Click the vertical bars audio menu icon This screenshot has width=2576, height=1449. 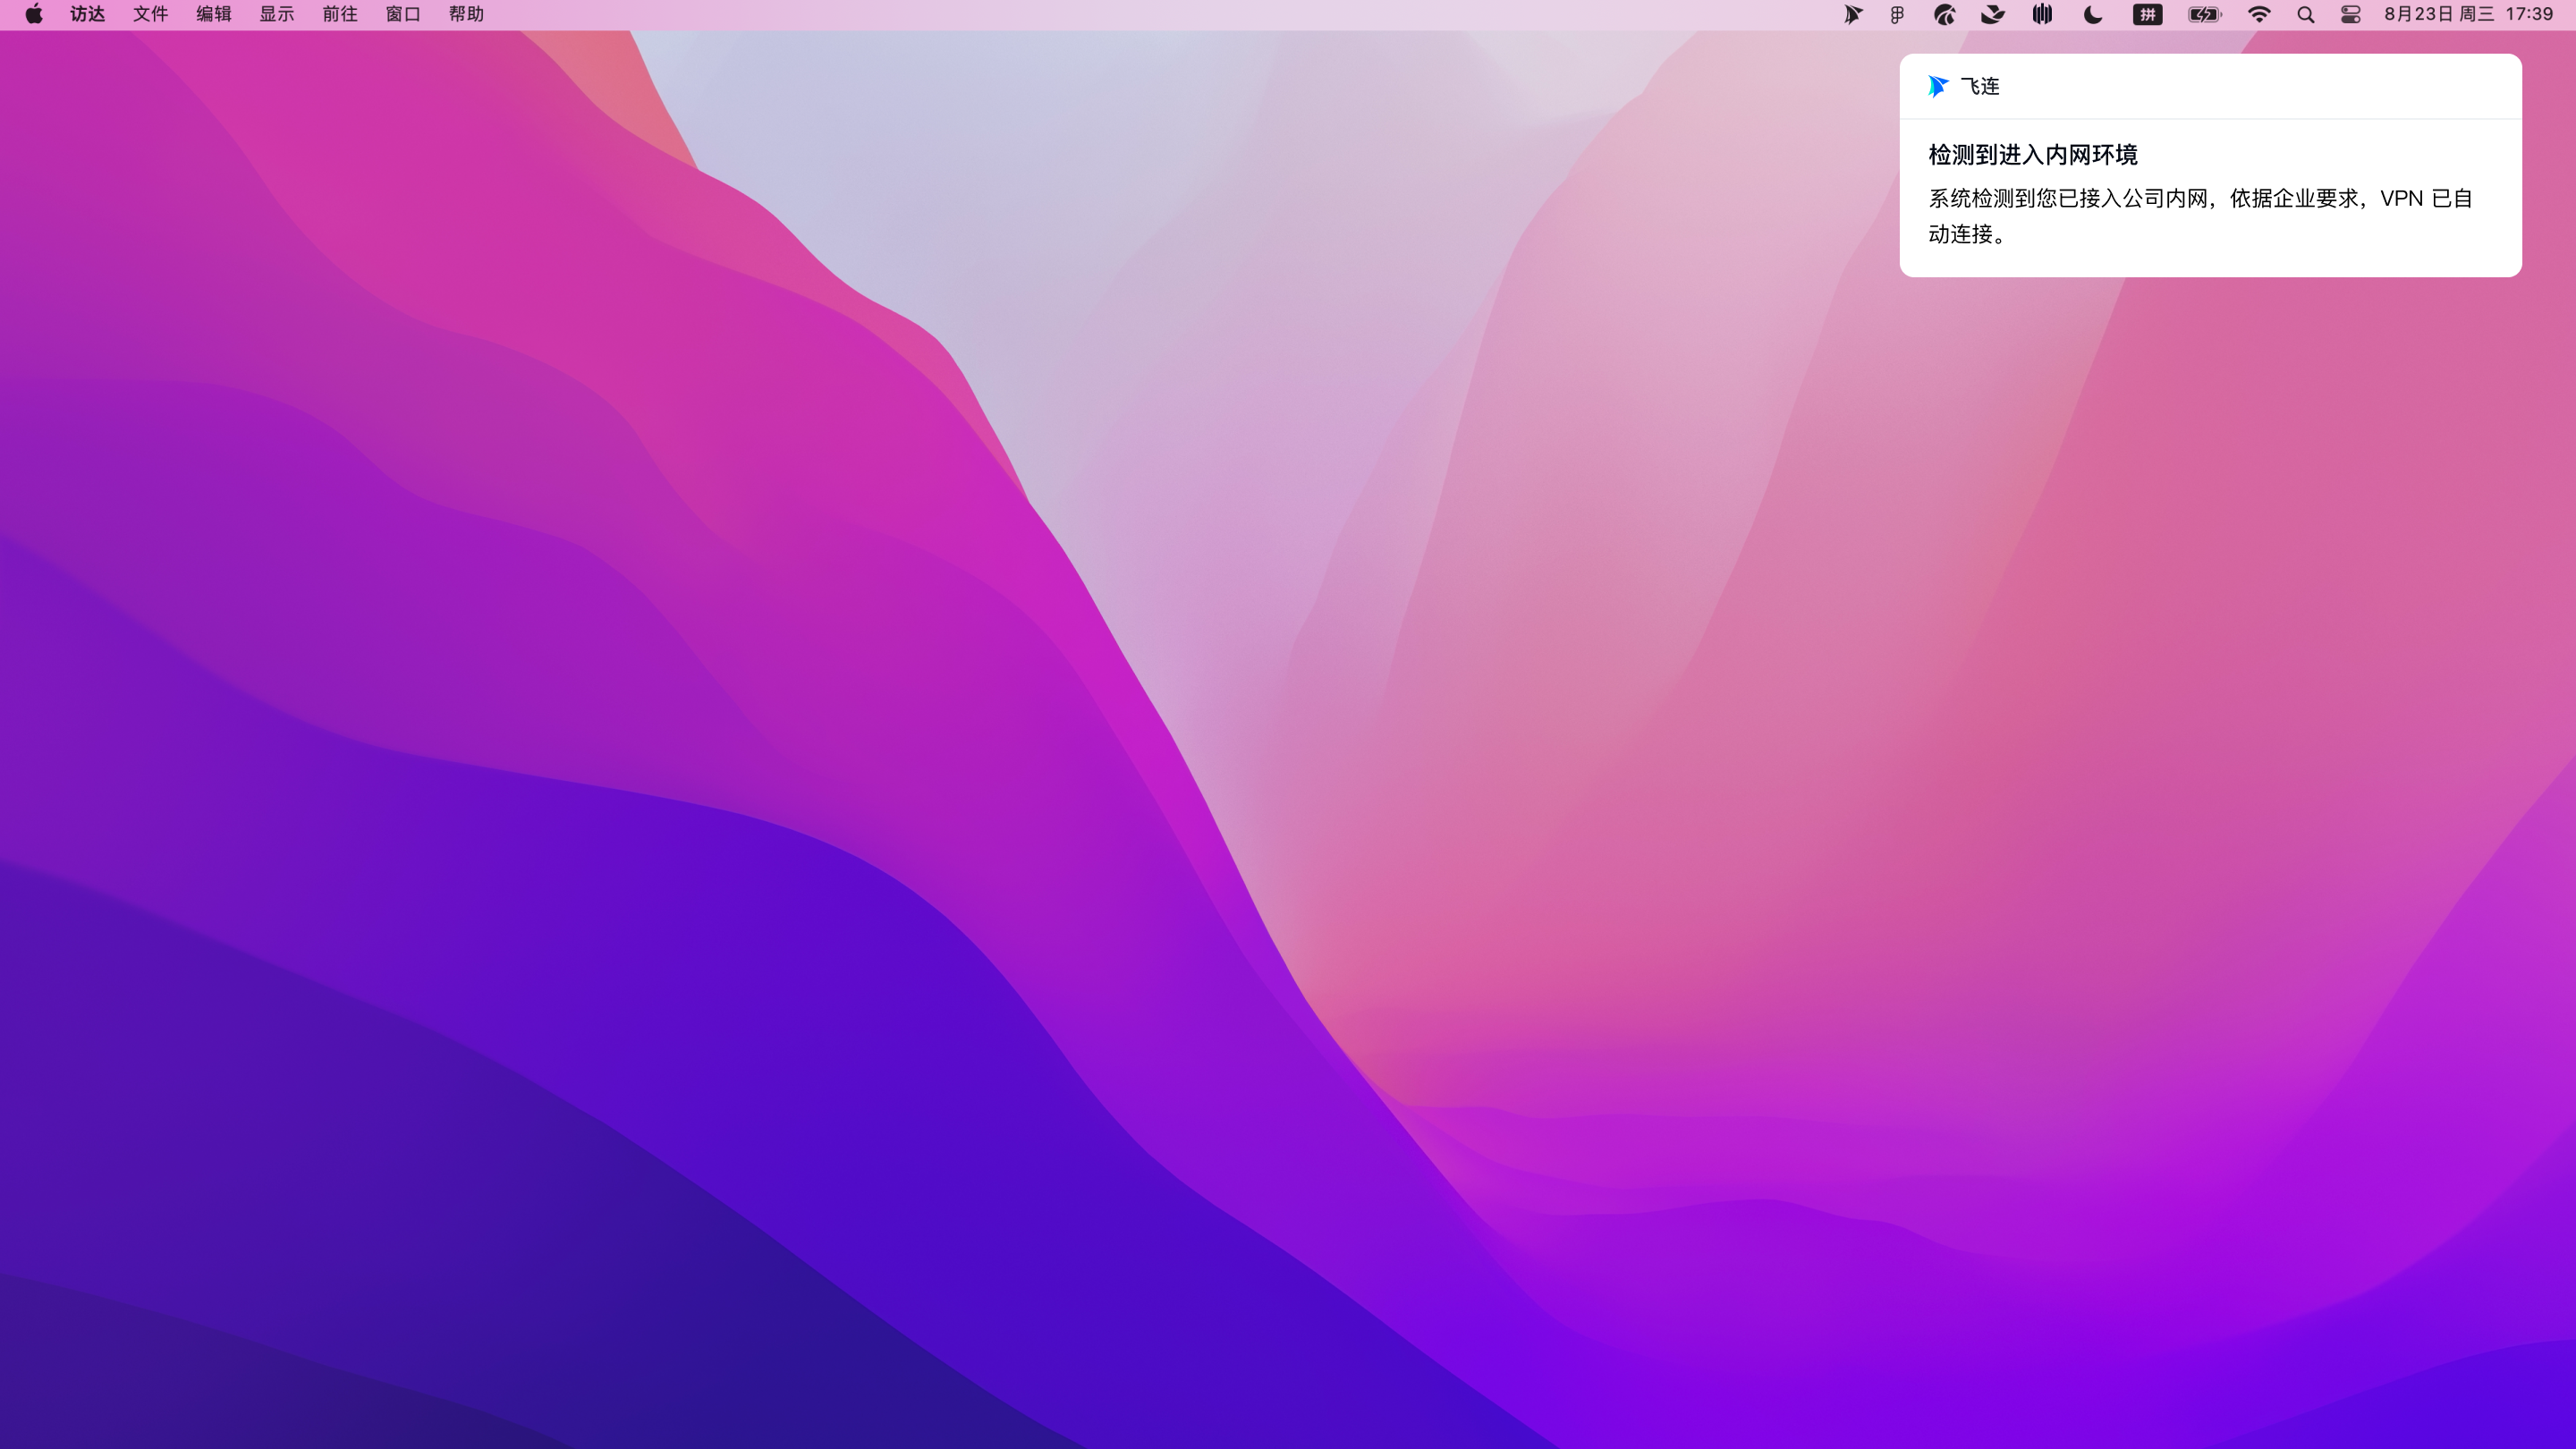click(2042, 14)
